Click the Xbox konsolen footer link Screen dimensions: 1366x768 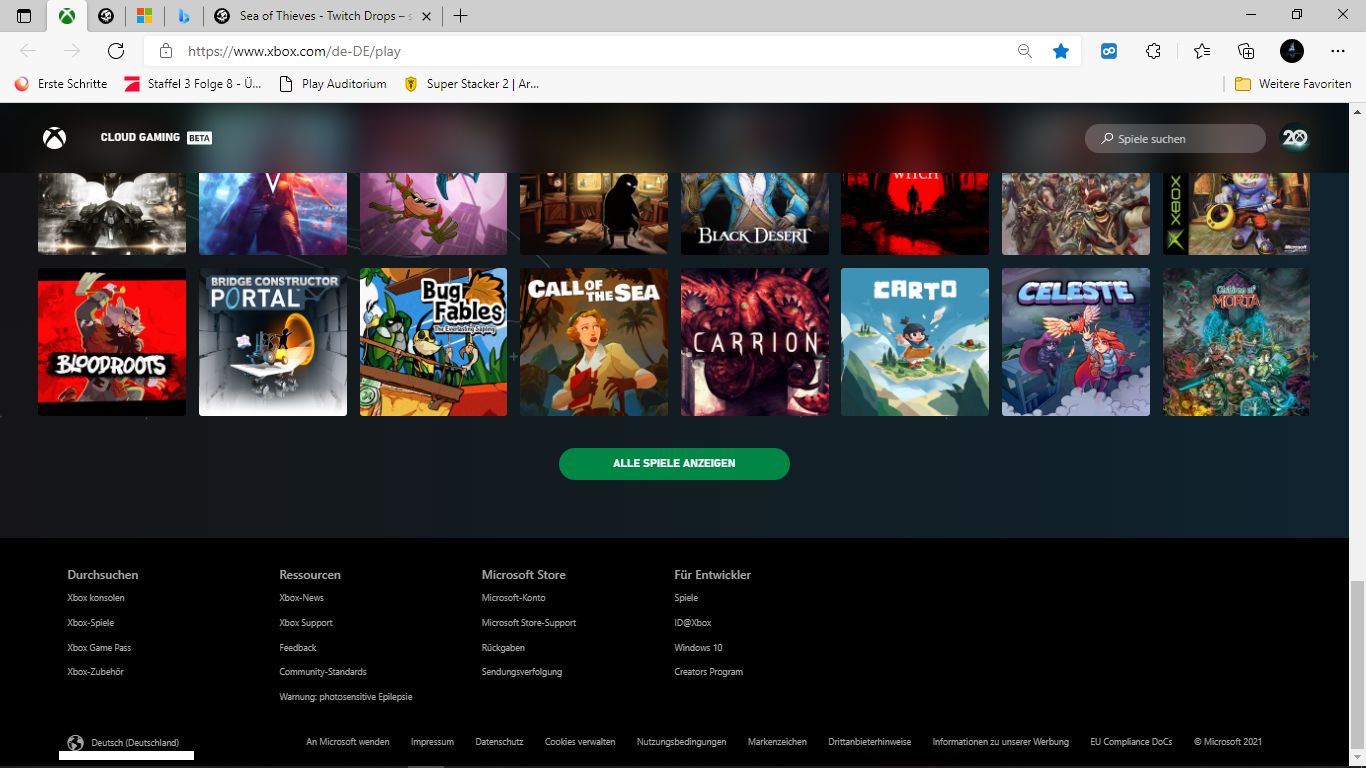(x=96, y=598)
